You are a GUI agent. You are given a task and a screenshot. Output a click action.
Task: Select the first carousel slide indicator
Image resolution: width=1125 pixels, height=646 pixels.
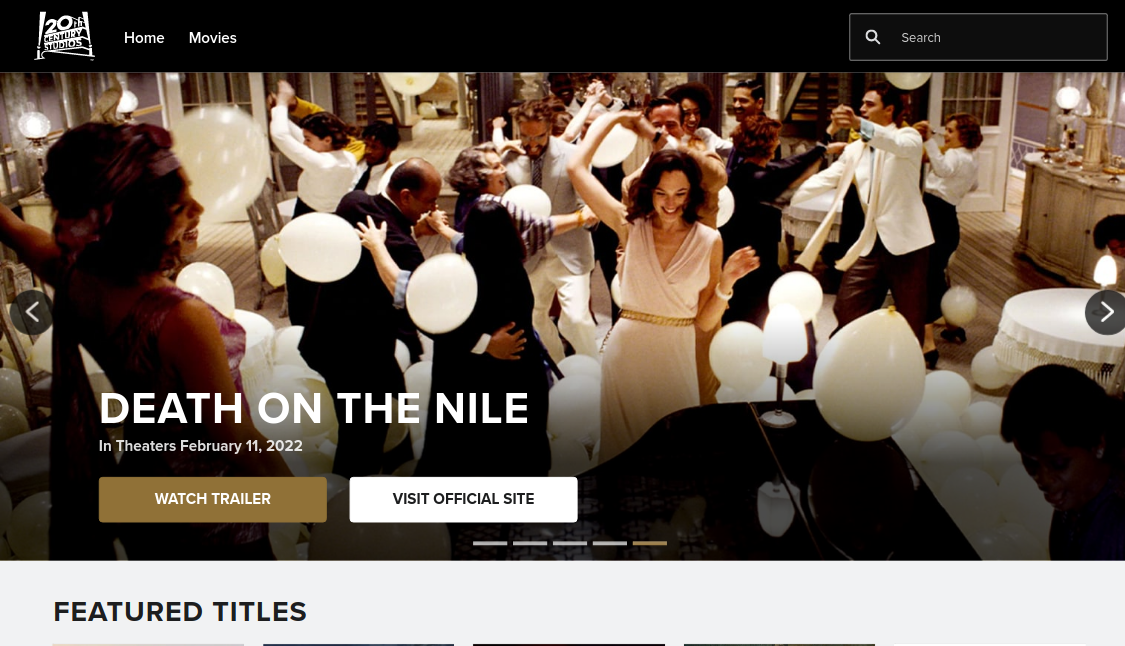point(490,543)
